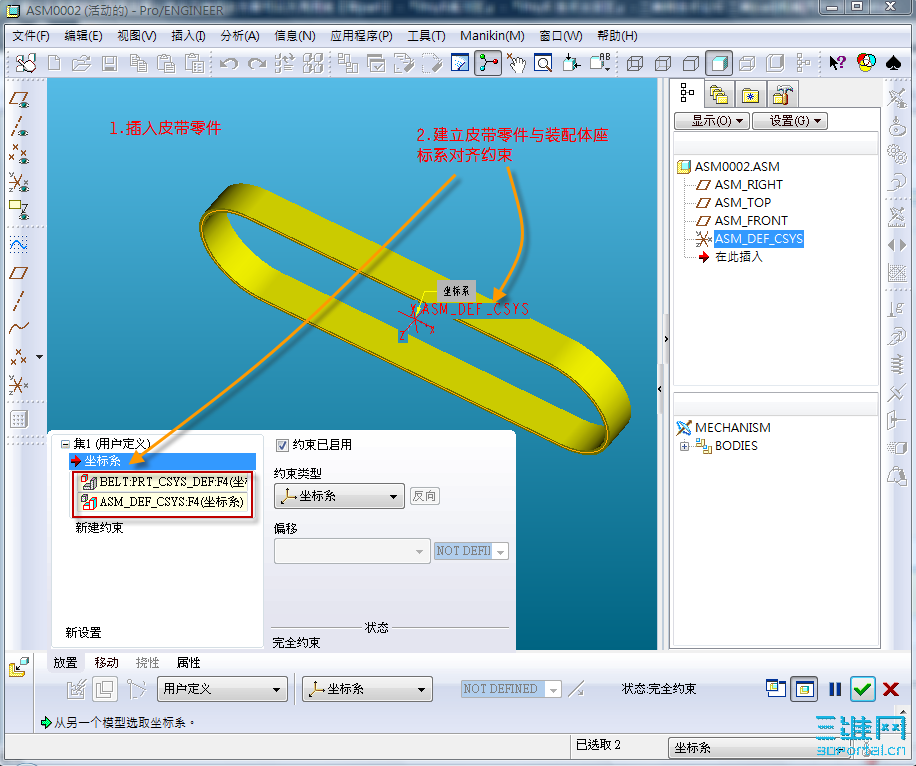Click the context help arrow-question icon
916x766 pixels.
pos(837,63)
